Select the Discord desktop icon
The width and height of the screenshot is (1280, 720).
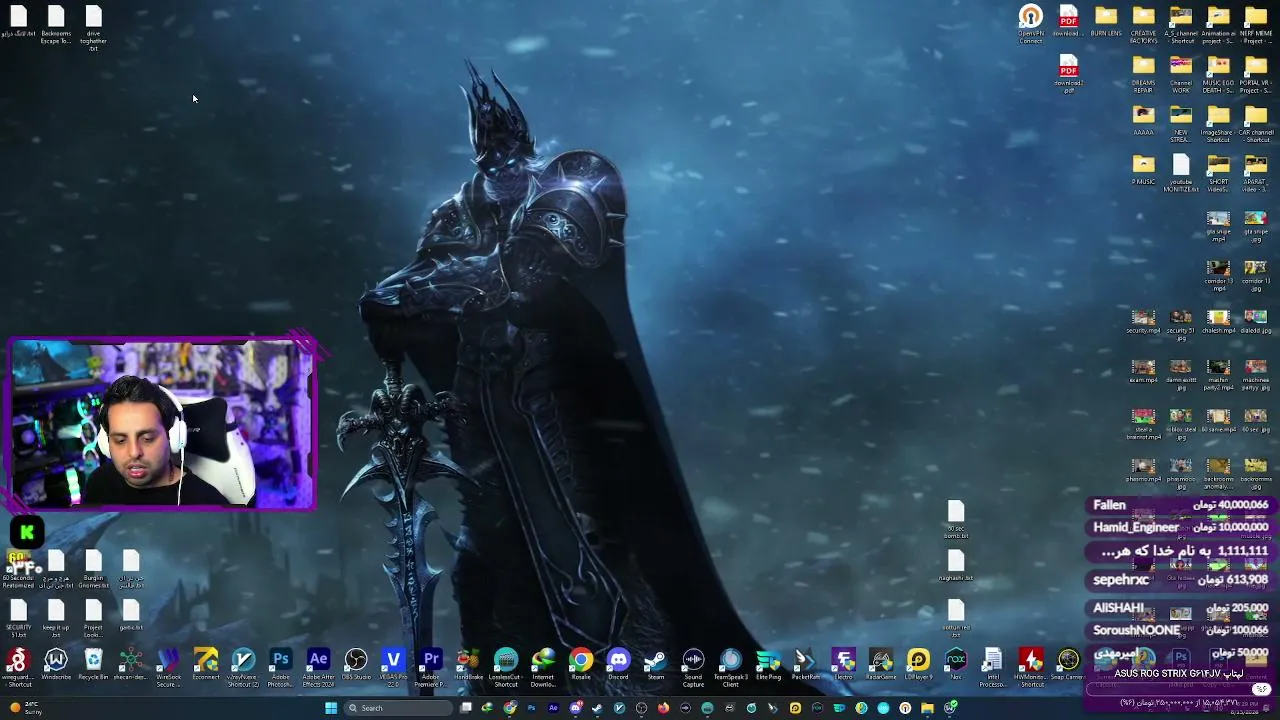tap(618, 665)
